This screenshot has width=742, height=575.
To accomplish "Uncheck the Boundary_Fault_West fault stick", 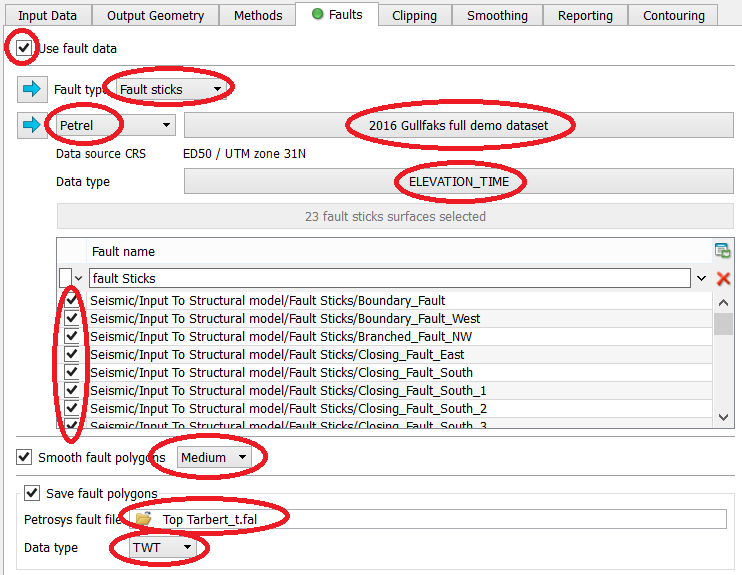I will pyautogui.click(x=72, y=318).
